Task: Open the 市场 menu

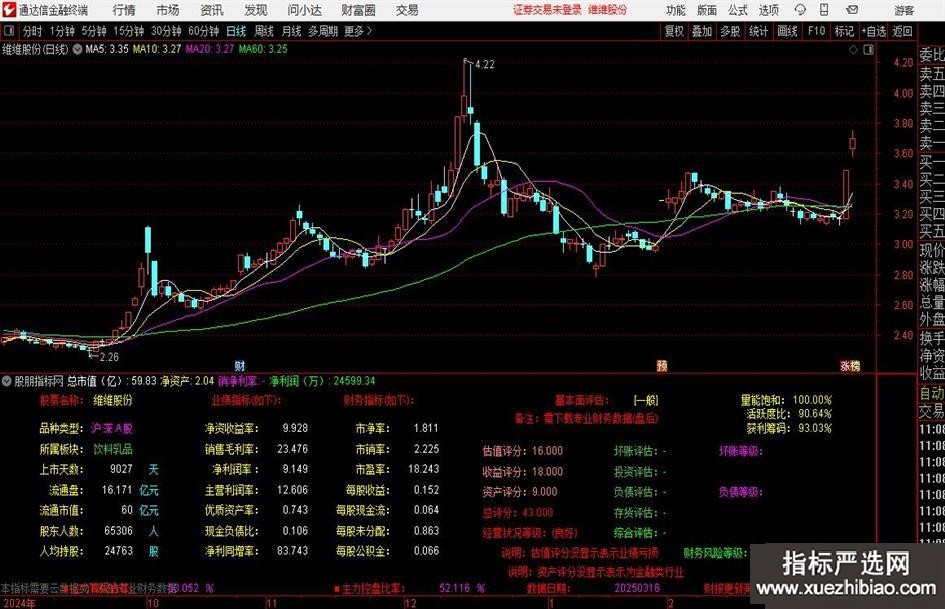Action: (168, 10)
